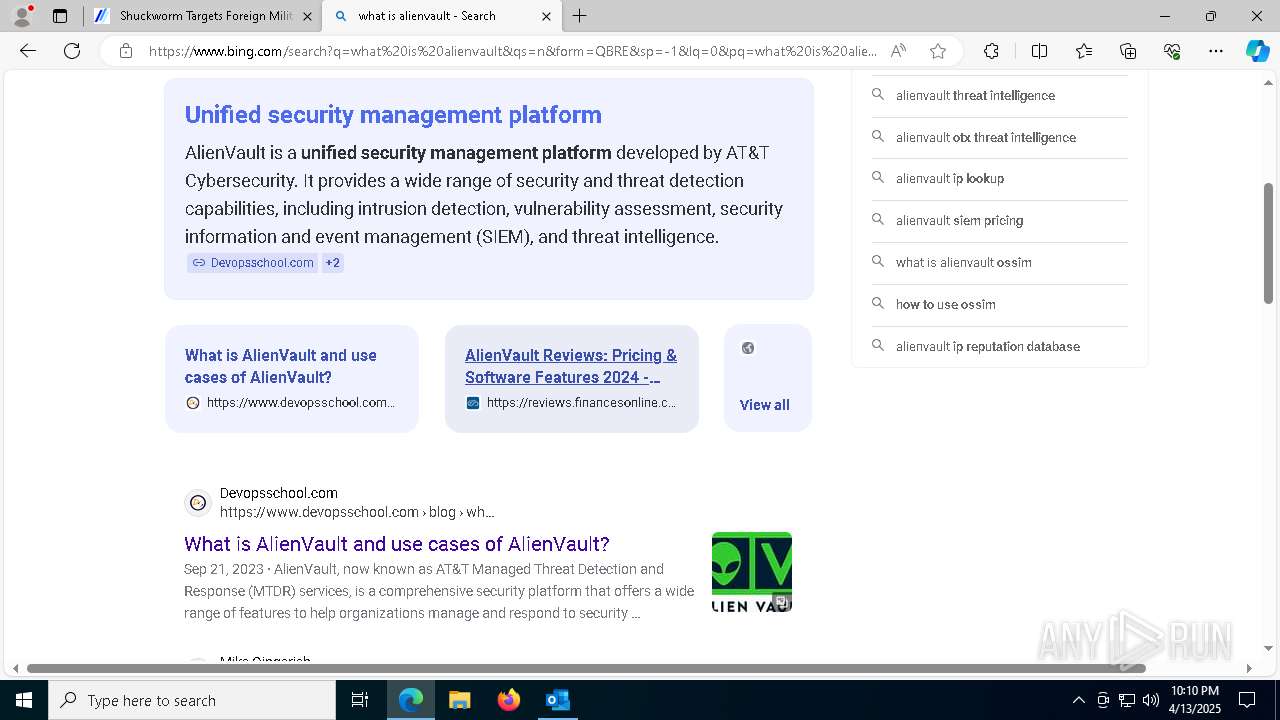Open AlienVault Reviews Pricing card

pos(572,378)
